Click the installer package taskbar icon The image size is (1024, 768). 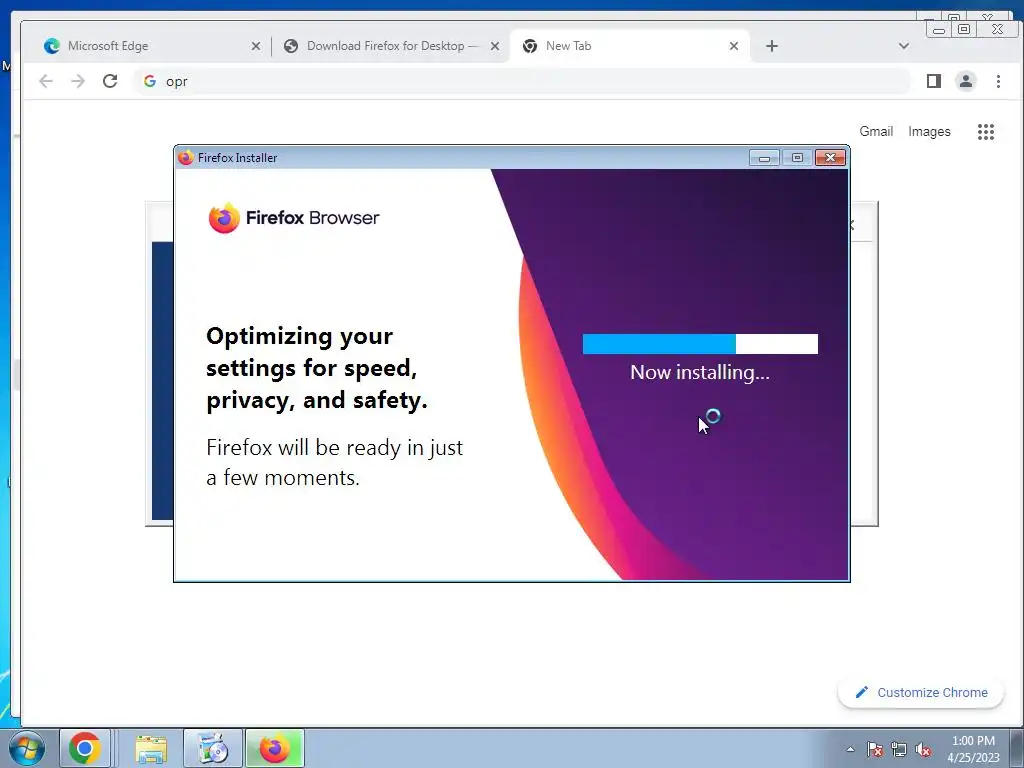click(213, 748)
